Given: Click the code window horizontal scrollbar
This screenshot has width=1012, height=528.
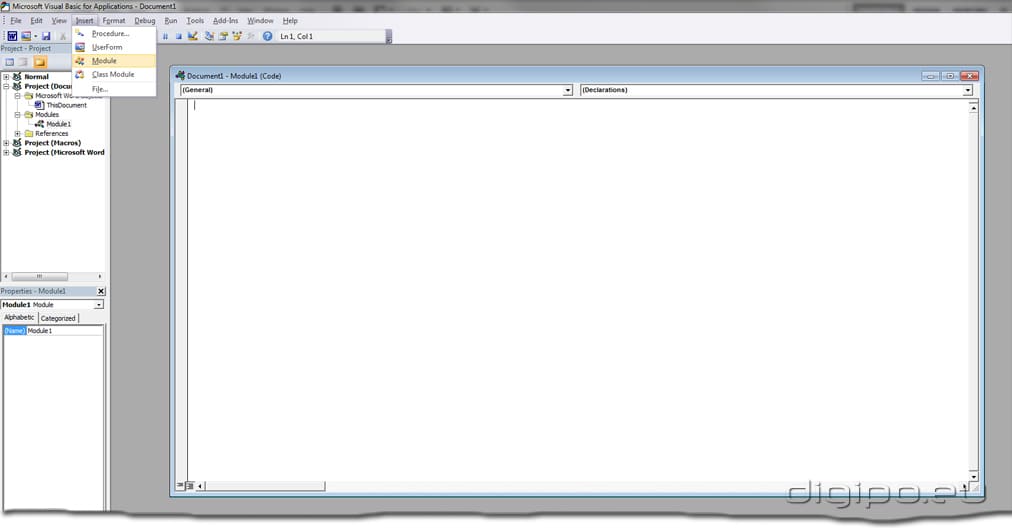Looking at the screenshot, I should 265,485.
